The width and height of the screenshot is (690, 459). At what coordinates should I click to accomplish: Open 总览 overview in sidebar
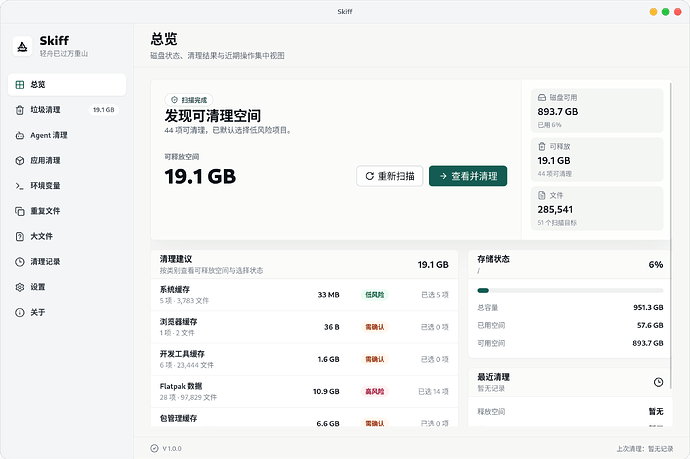pos(67,84)
